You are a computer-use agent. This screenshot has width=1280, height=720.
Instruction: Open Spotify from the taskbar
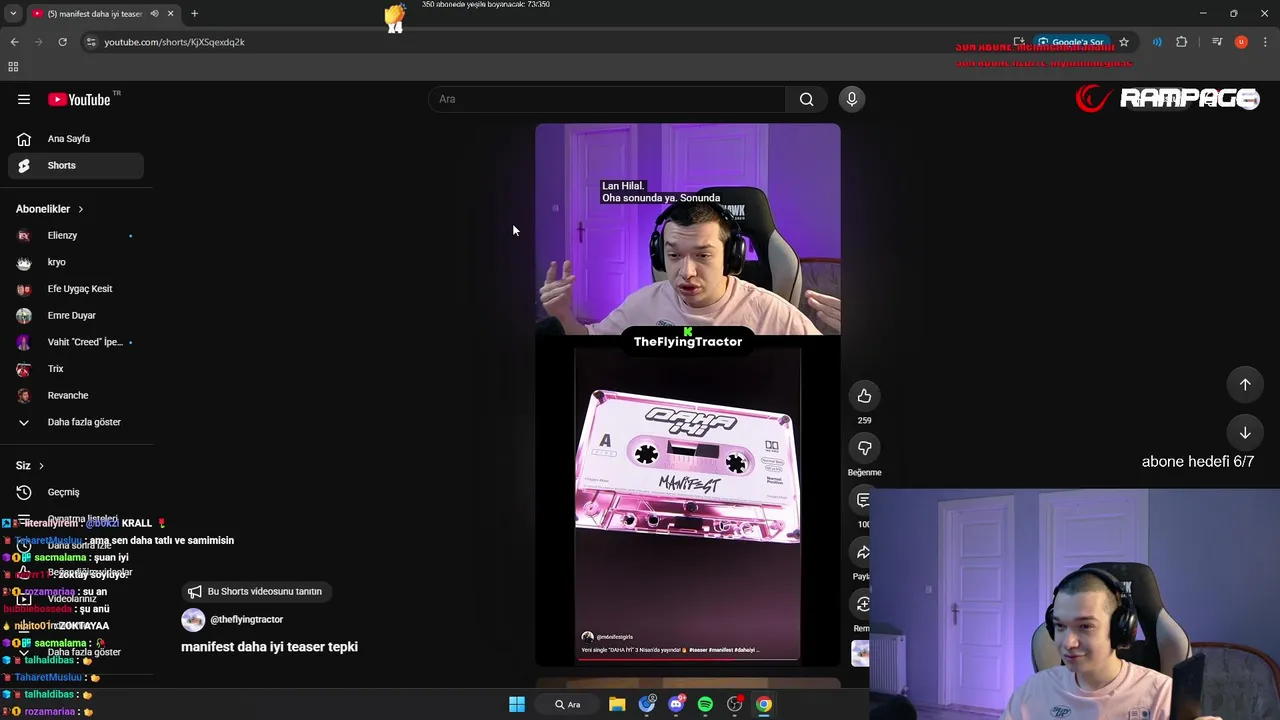pyautogui.click(x=705, y=705)
